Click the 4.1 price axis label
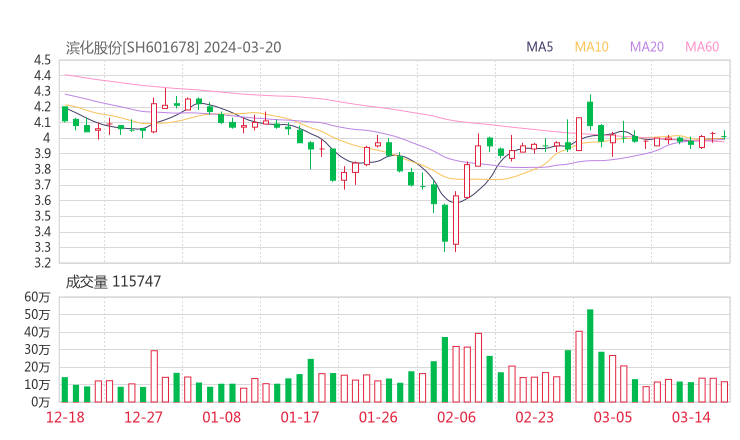 click(42, 122)
